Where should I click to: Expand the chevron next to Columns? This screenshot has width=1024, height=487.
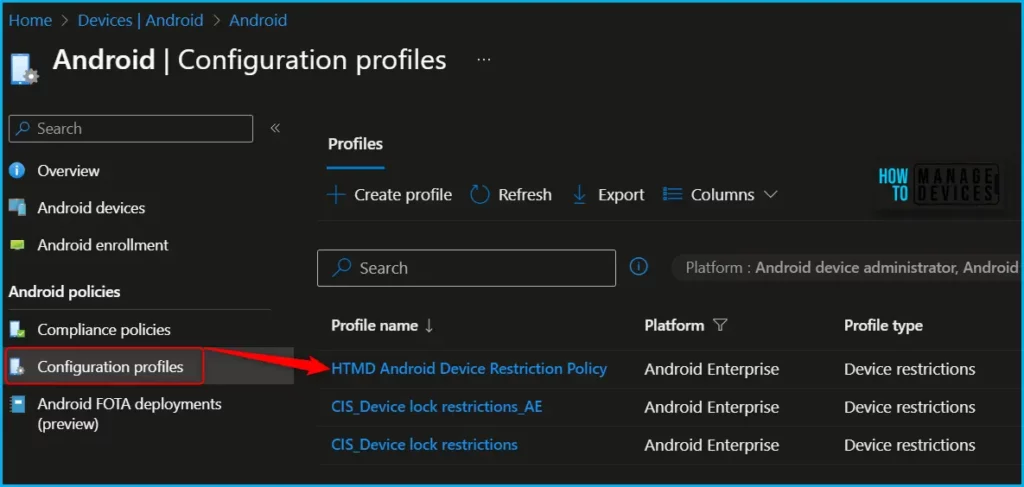pos(771,195)
